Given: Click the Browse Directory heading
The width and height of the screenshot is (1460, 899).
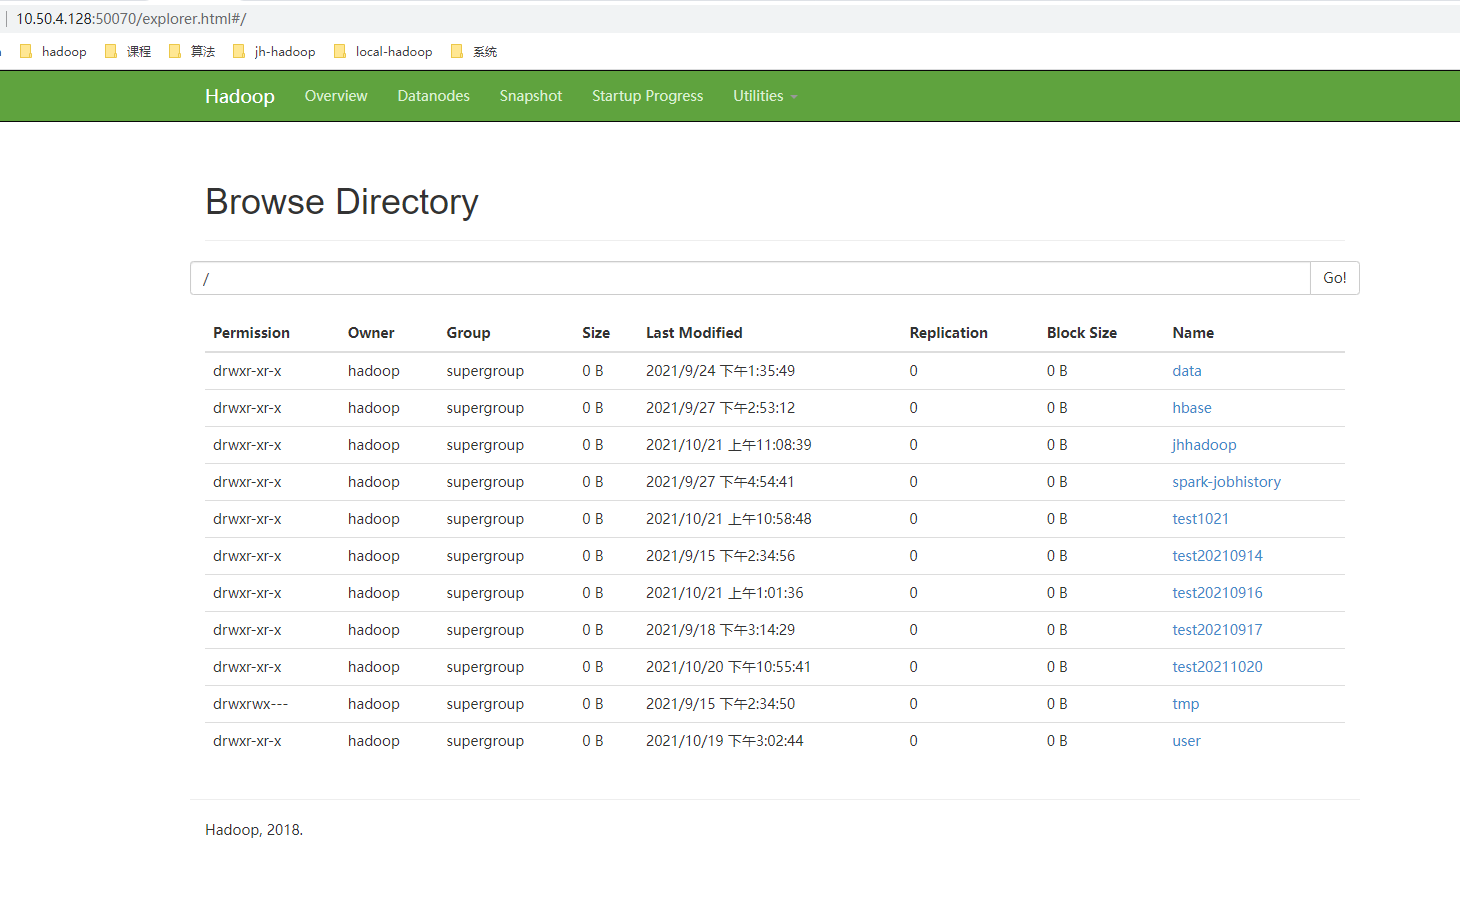Looking at the screenshot, I should (x=342, y=202).
